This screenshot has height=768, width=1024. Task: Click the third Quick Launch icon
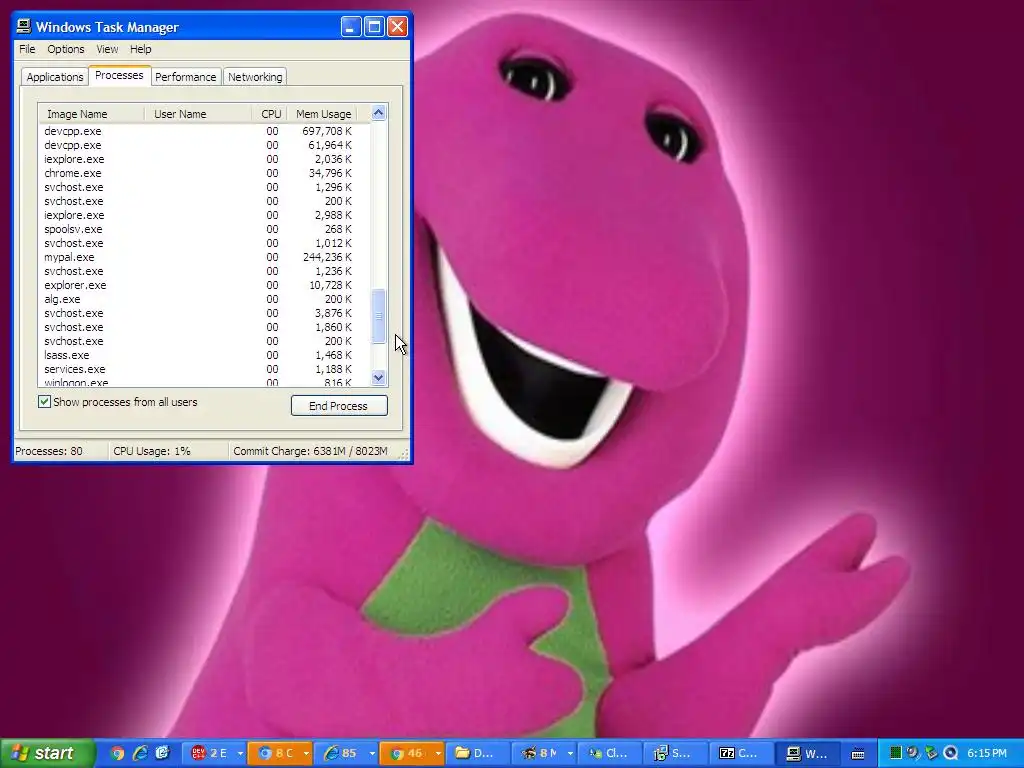point(162,753)
